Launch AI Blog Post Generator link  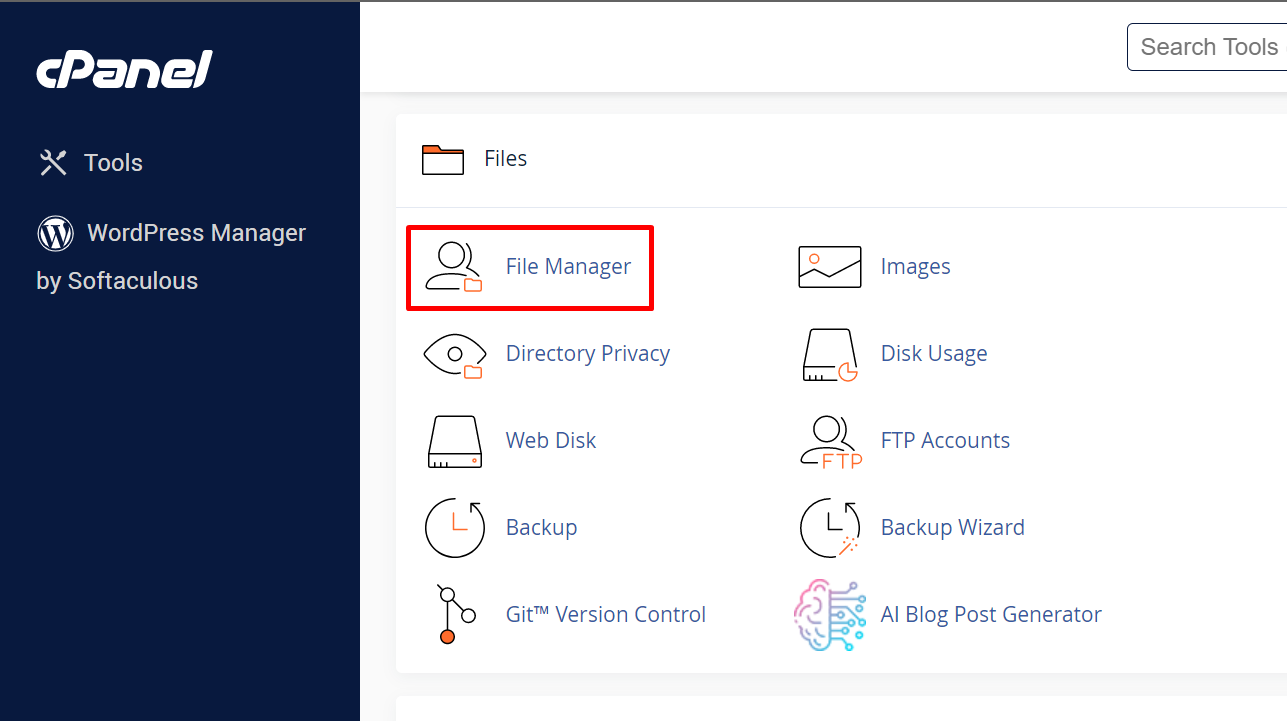click(992, 615)
